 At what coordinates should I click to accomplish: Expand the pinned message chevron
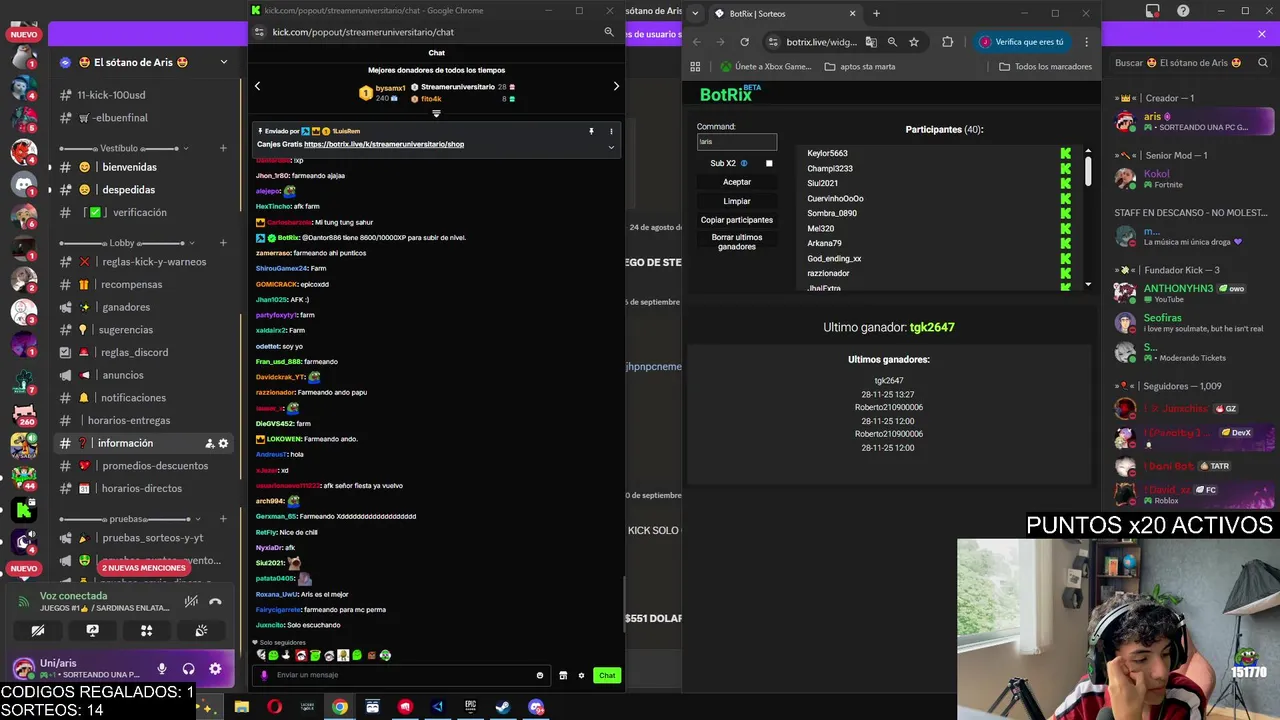coord(611,147)
